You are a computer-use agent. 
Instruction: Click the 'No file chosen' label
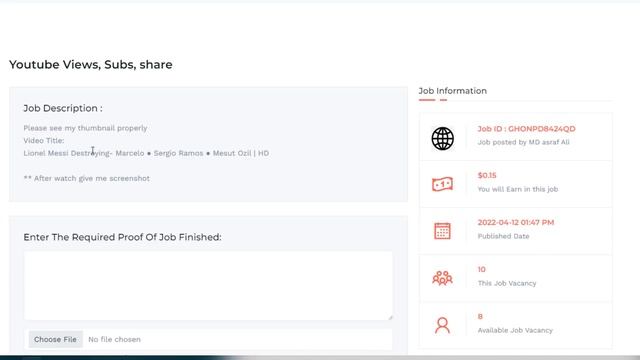(x=114, y=339)
